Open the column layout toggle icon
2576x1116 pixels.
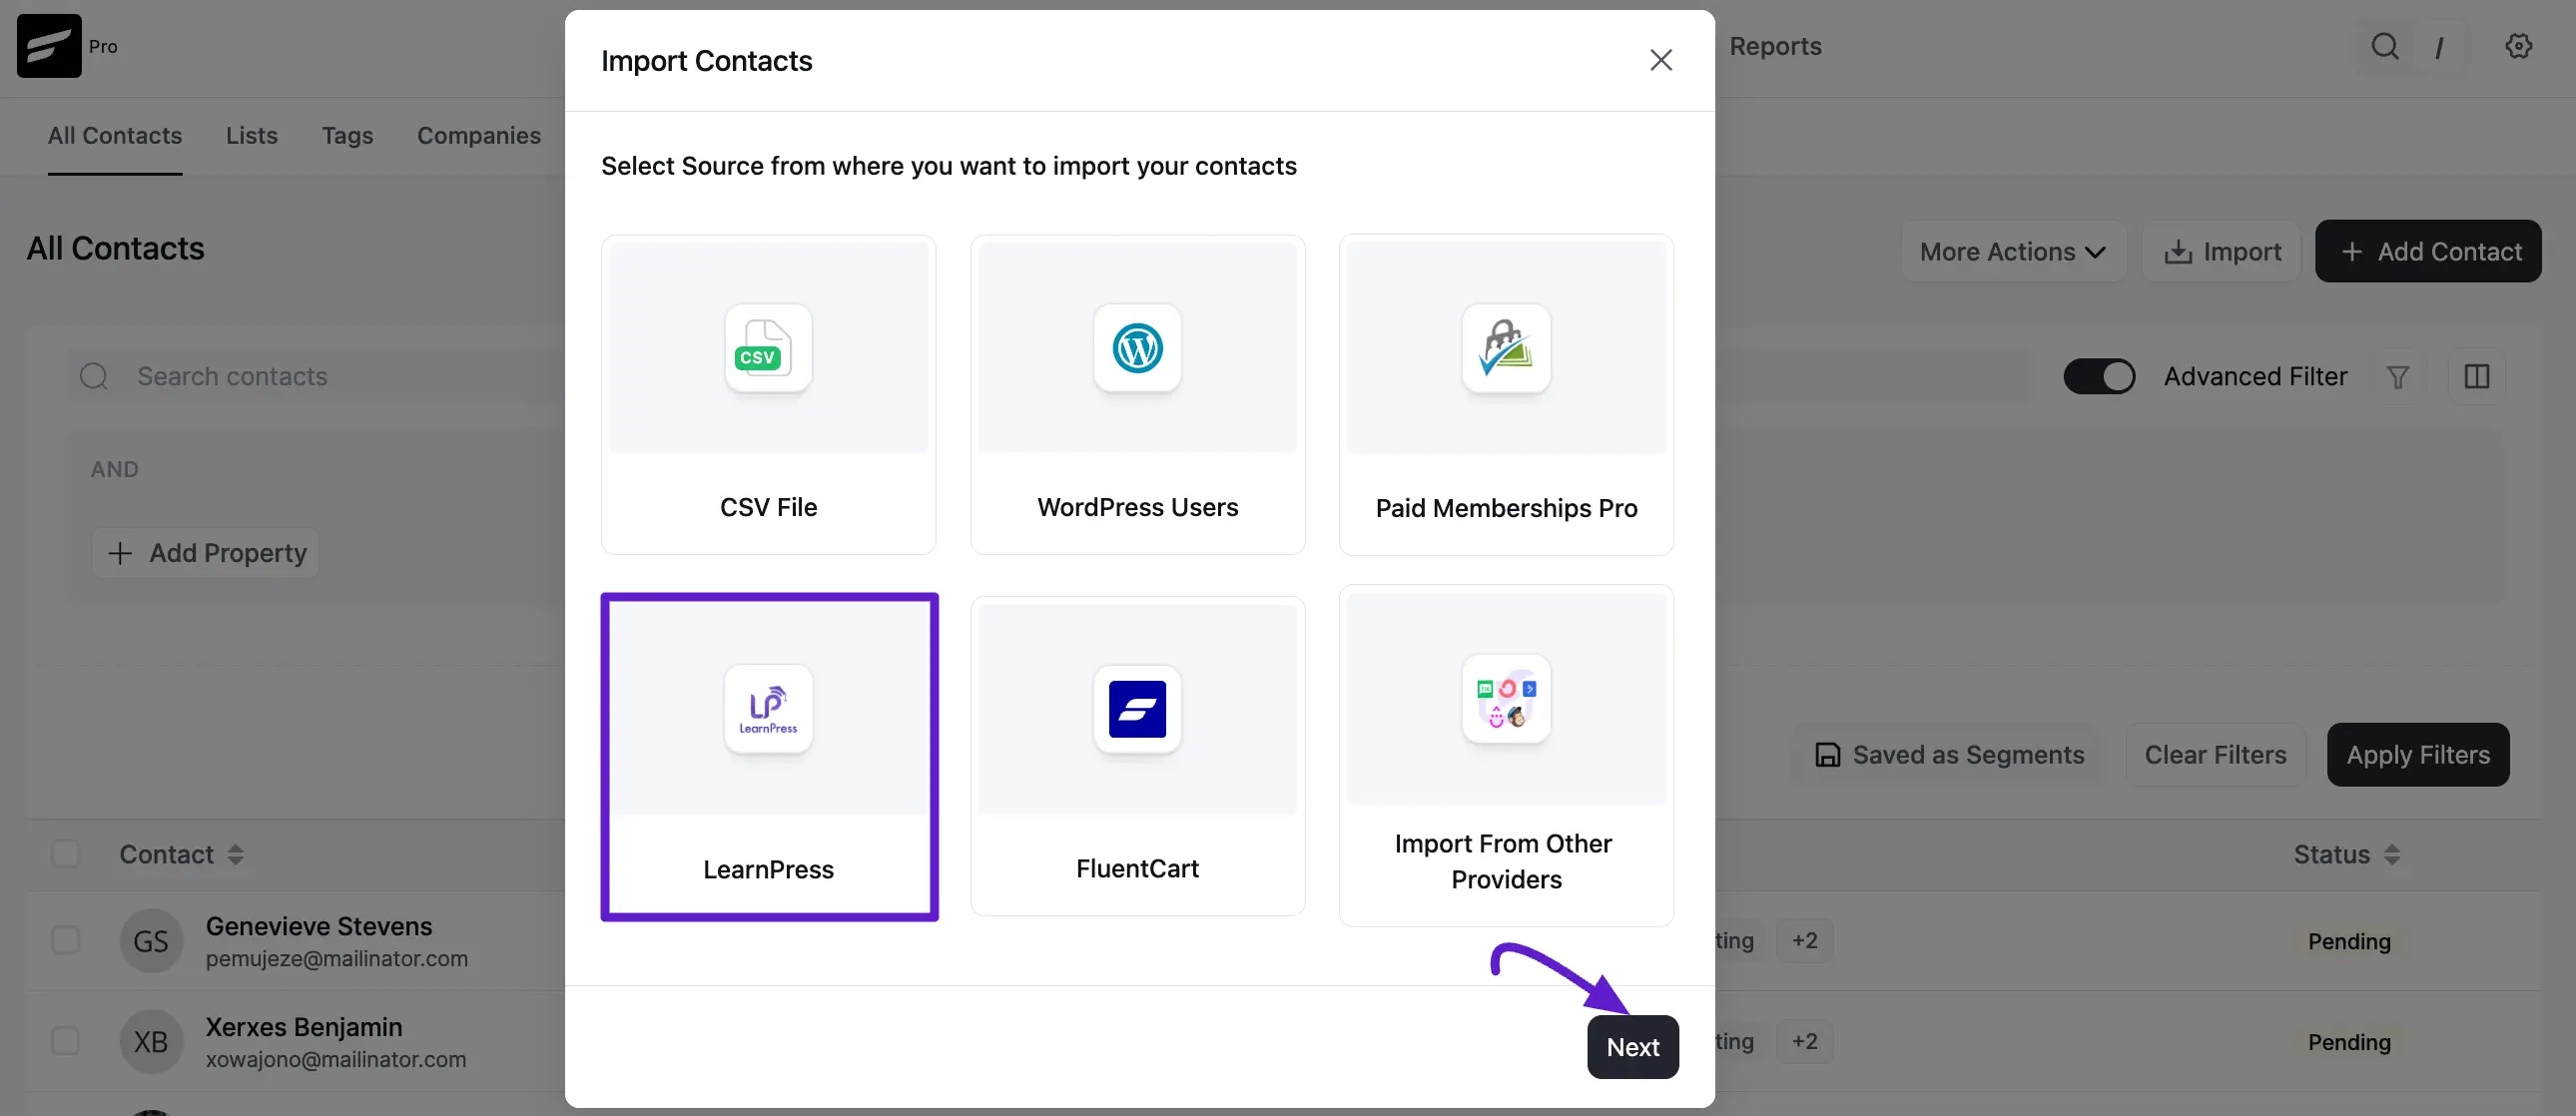coord(2477,377)
